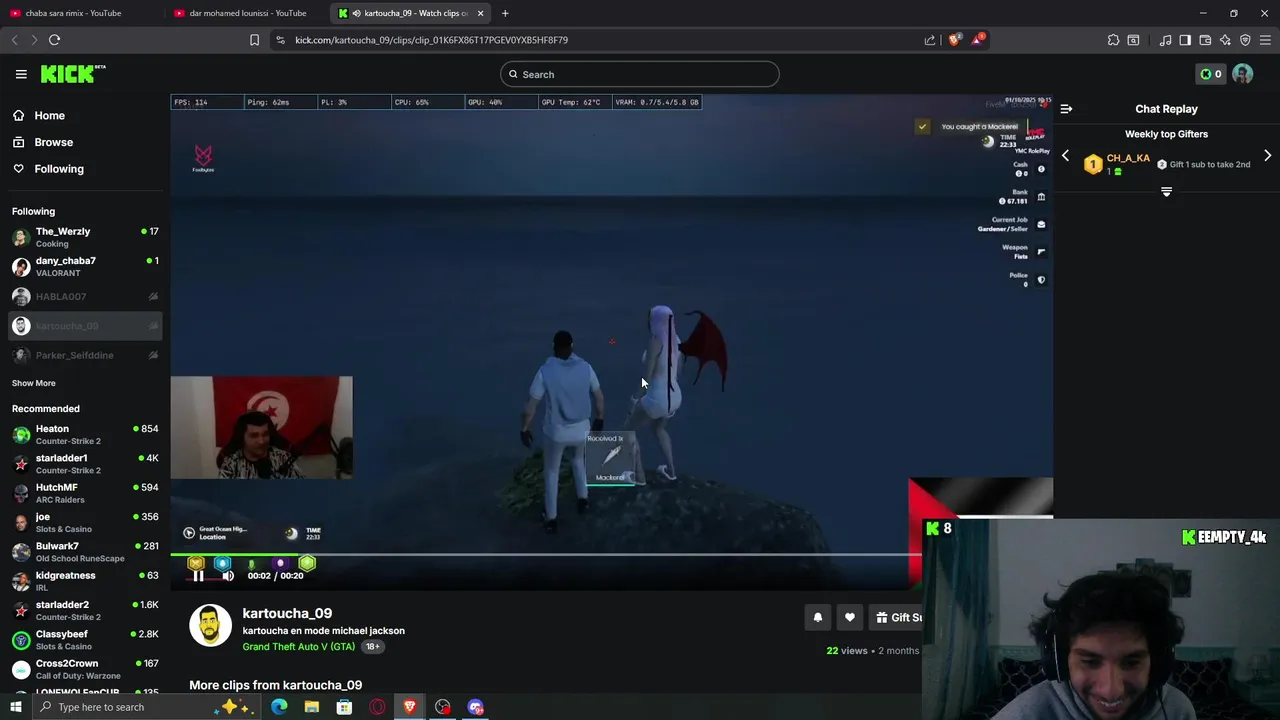Open the hamburger menu beside Kick logo
This screenshot has width=1280, height=720.
[x=21, y=74]
